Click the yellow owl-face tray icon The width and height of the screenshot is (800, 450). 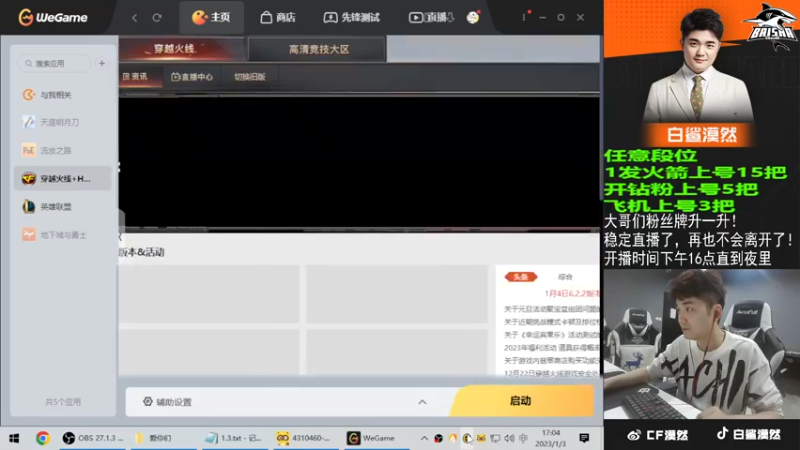[x=481, y=438]
